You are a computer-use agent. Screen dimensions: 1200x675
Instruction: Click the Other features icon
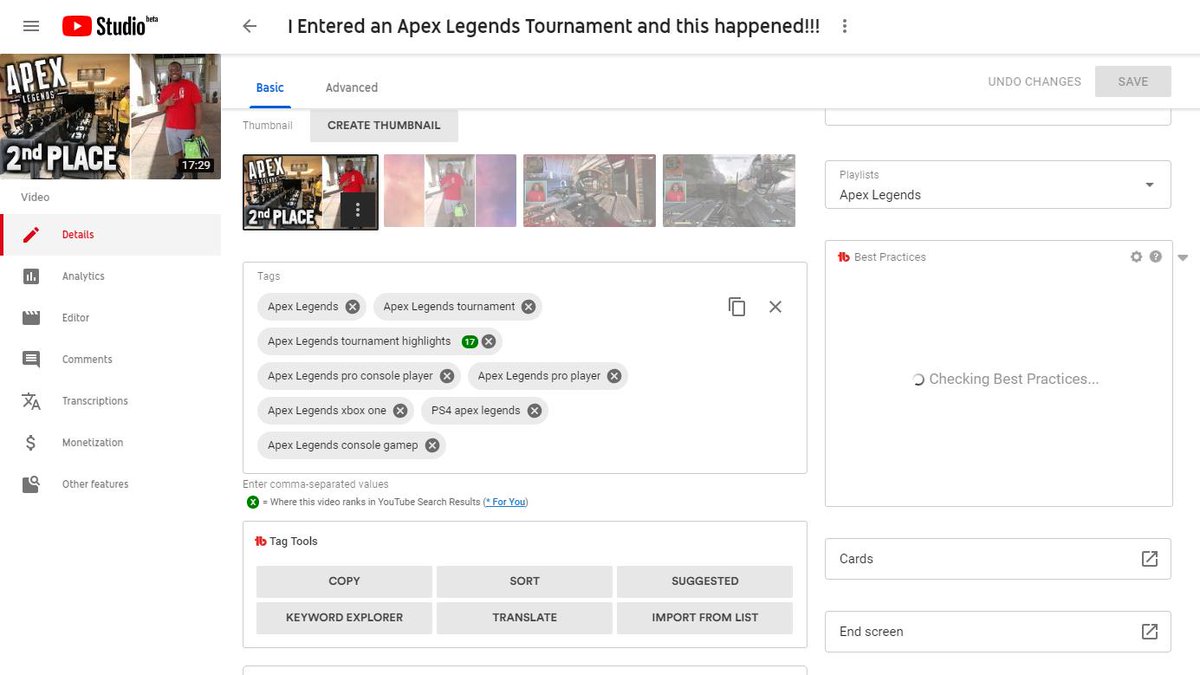[31, 484]
